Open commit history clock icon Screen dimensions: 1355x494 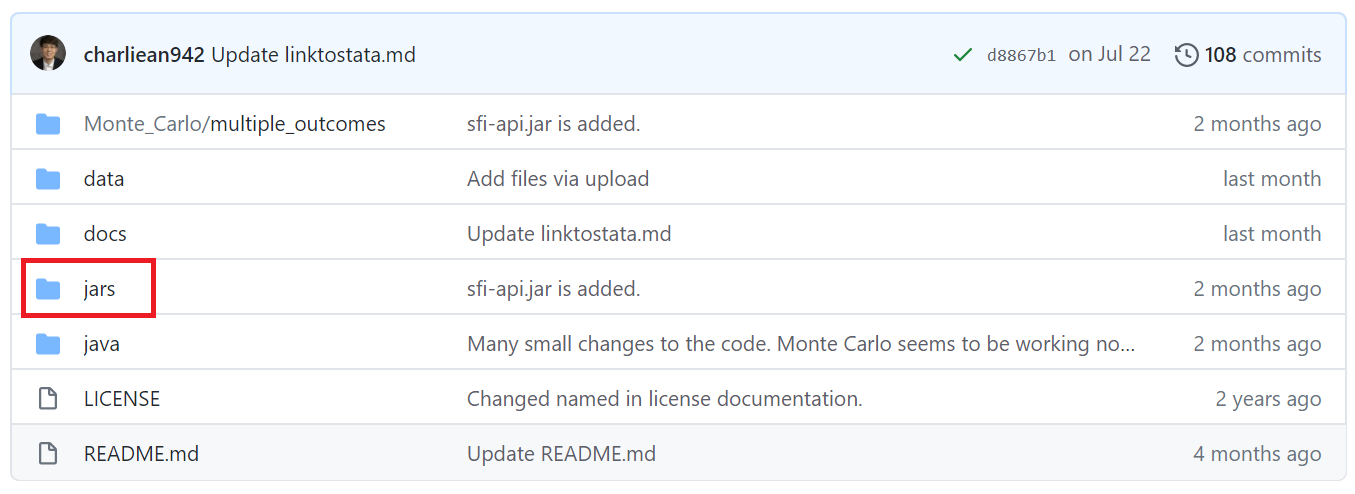tap(1186, 55)
